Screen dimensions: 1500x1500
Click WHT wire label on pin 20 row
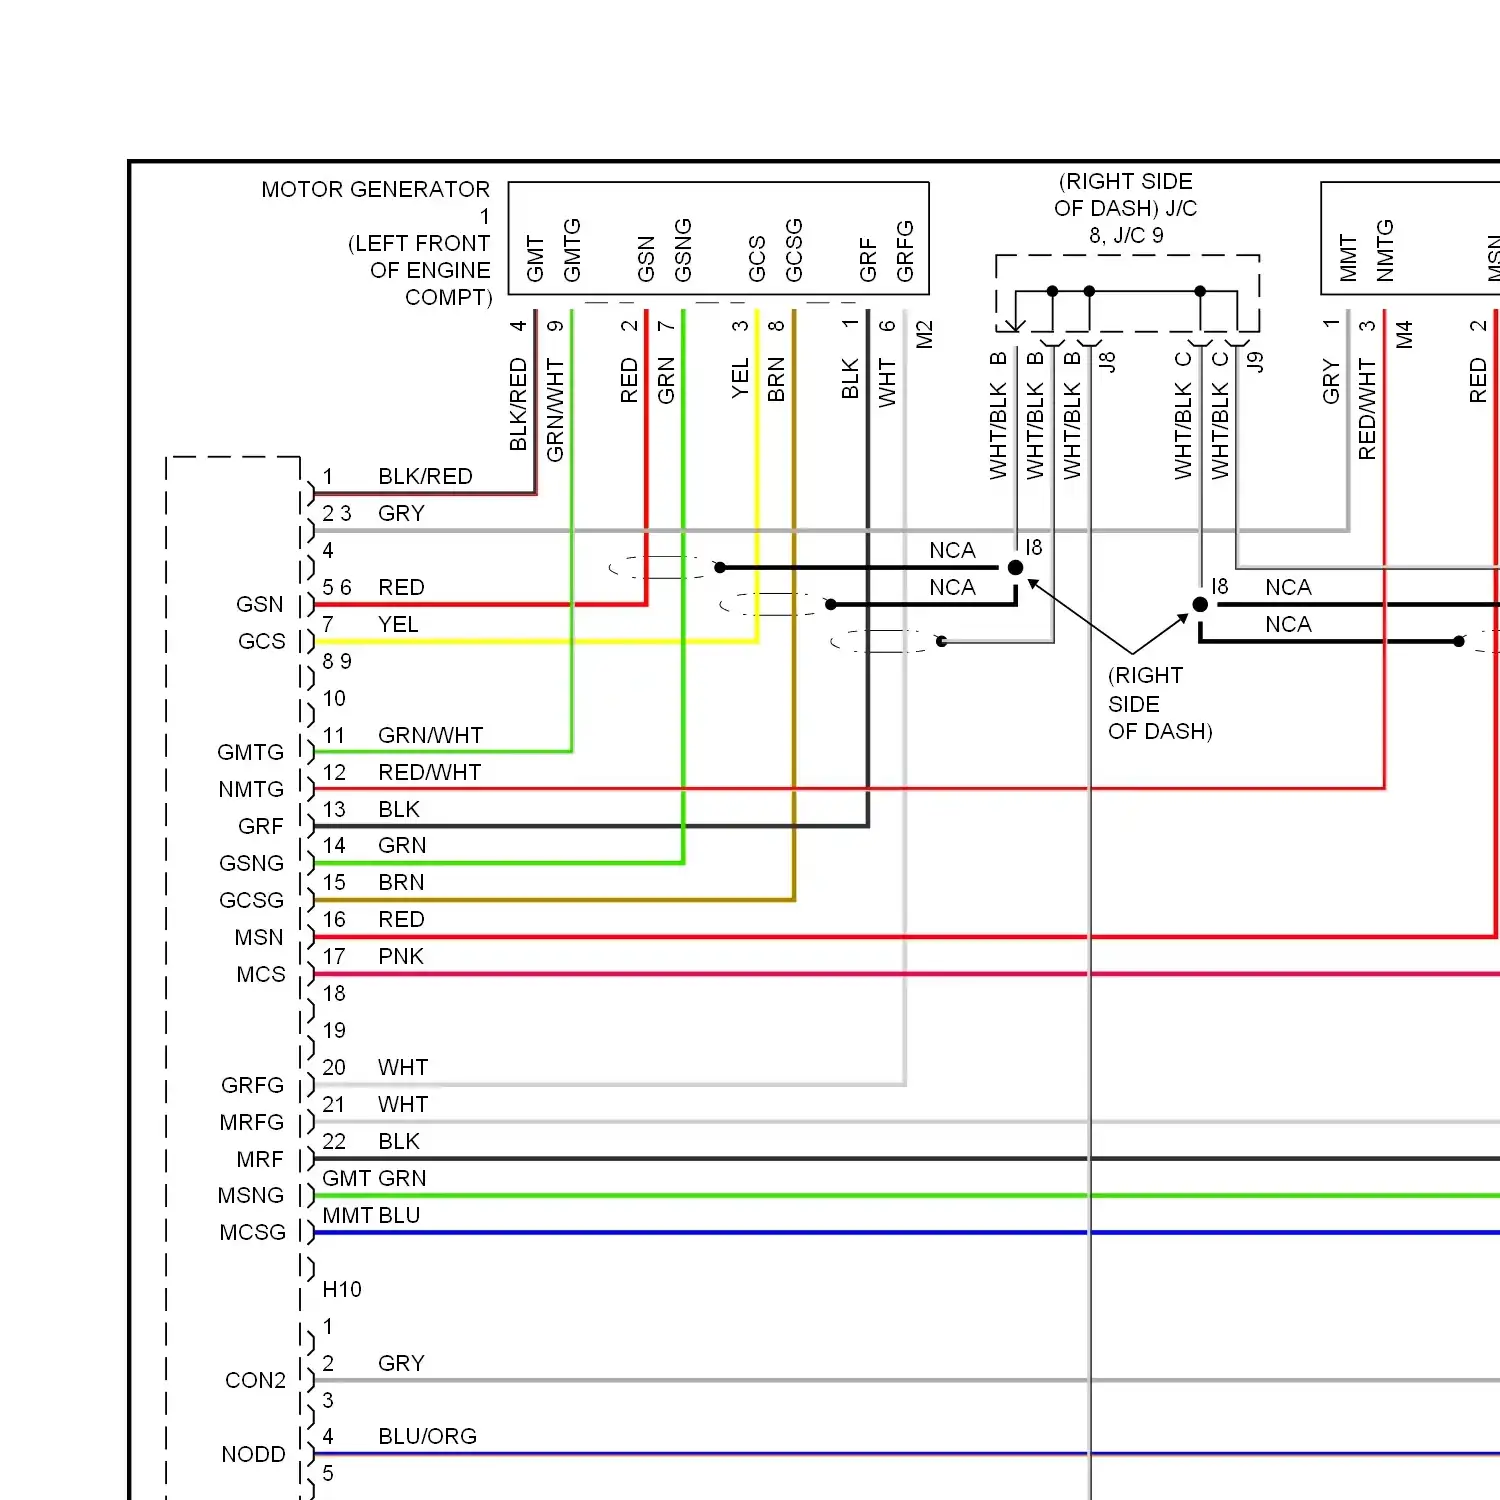tap(403, 1067)
